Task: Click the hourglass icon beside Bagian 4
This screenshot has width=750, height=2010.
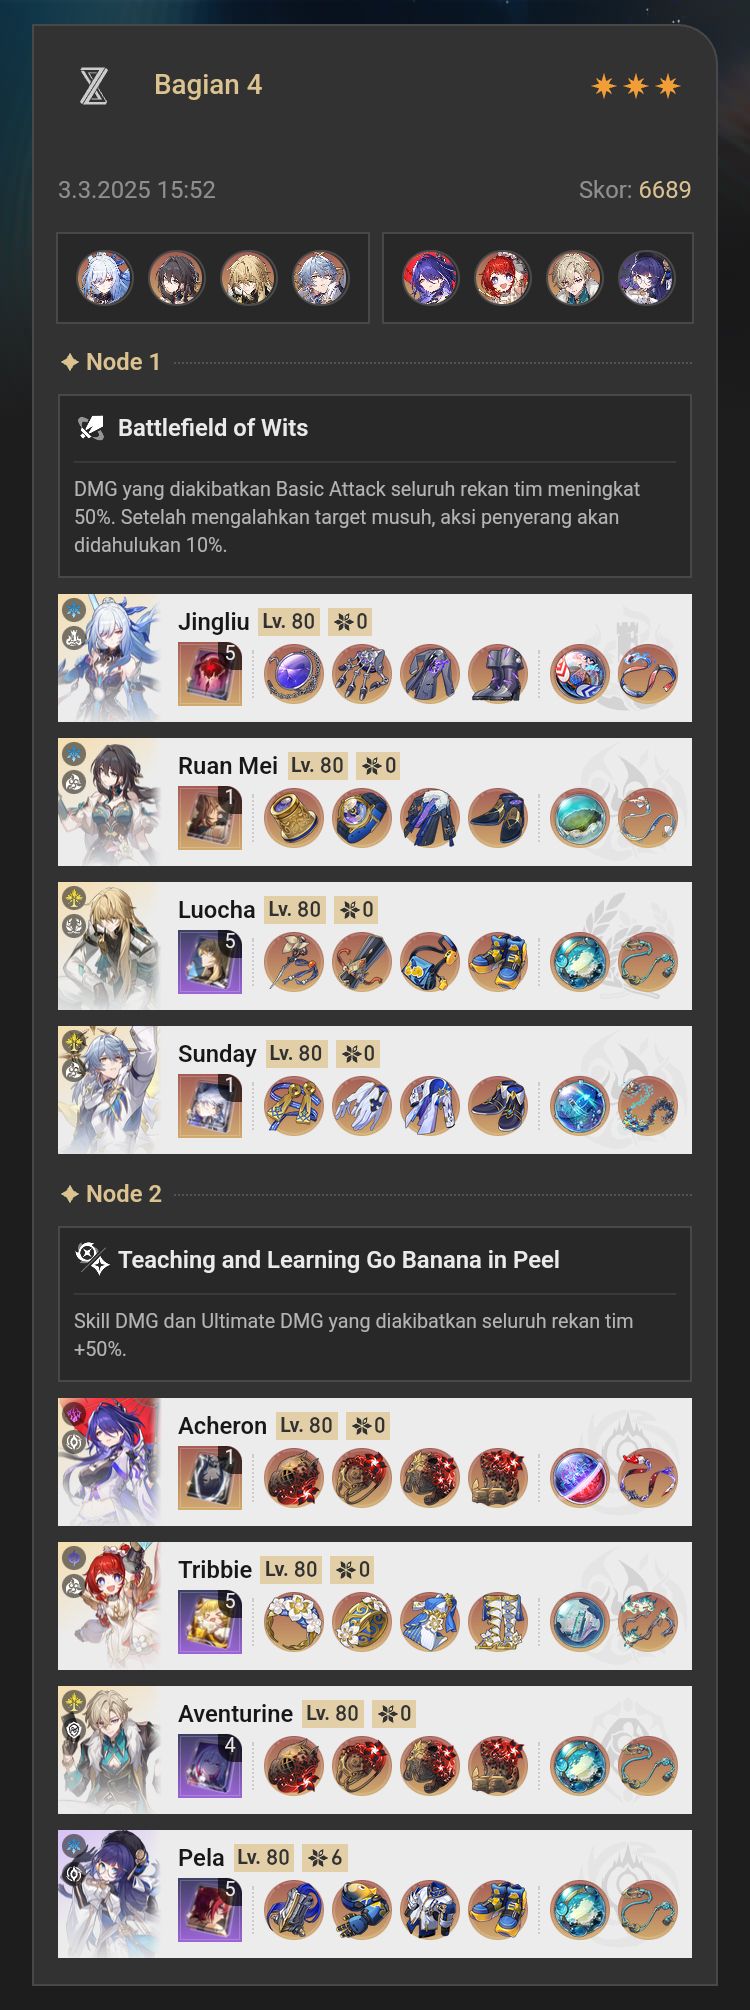Action: (93, 86)
